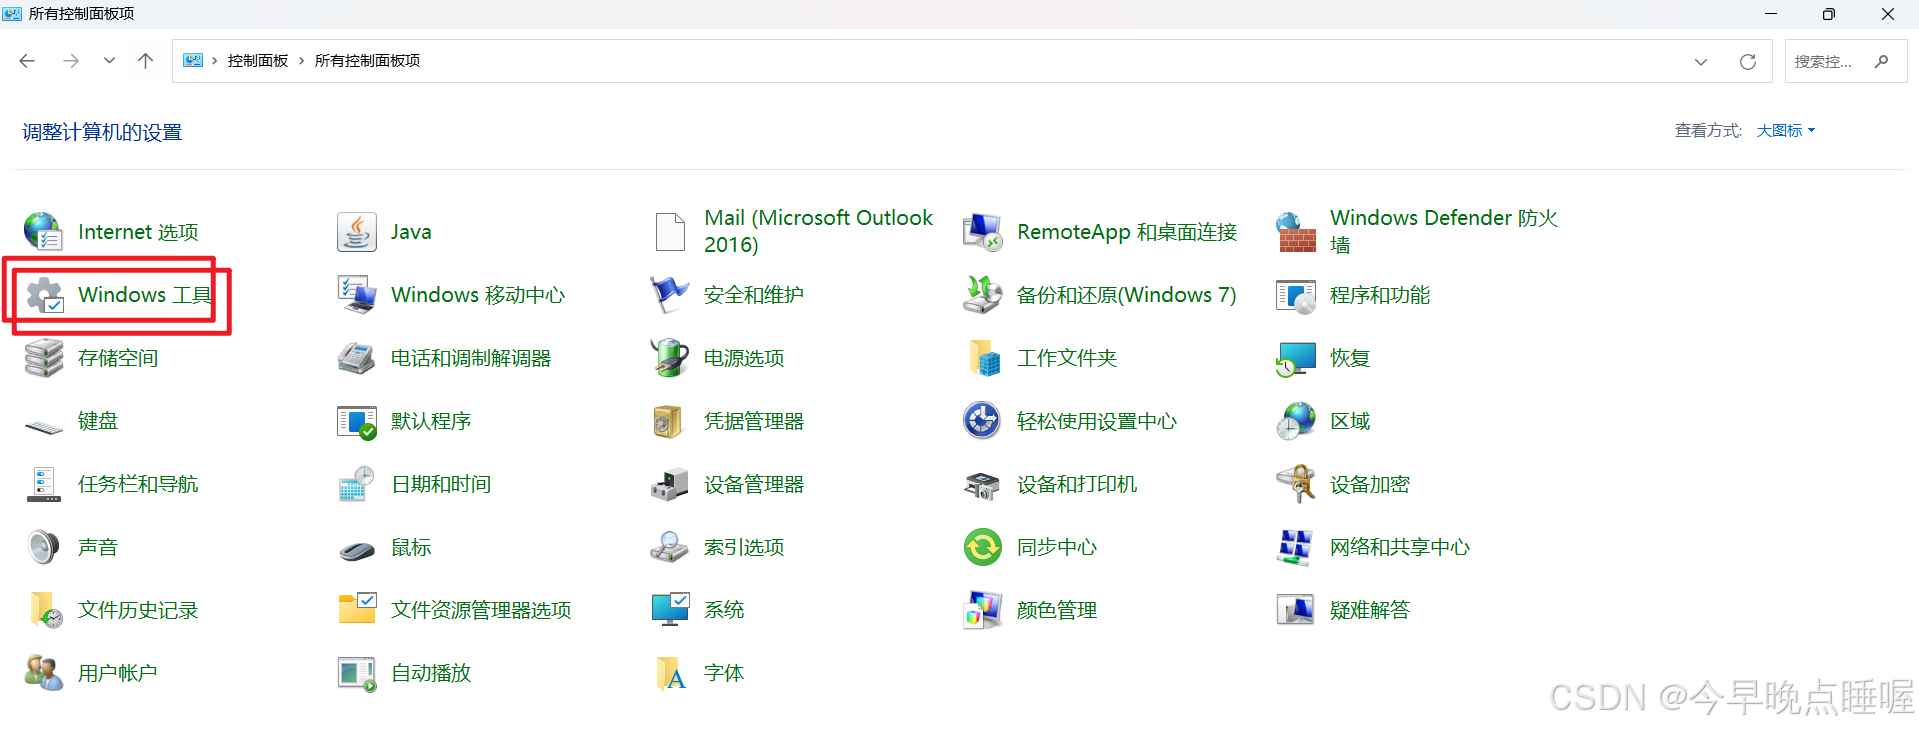Open the 恢复 monitor icon

[1295, 357]
